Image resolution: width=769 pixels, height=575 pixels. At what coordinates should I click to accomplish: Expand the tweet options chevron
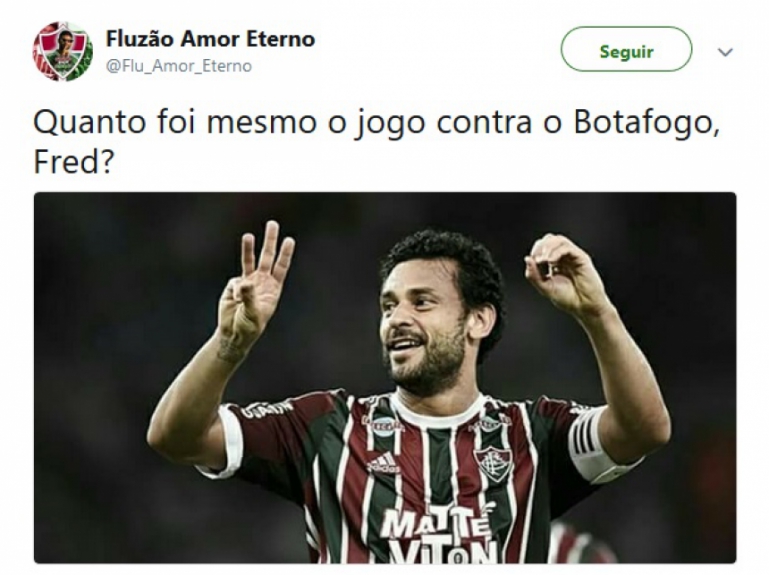coord(725,52)
